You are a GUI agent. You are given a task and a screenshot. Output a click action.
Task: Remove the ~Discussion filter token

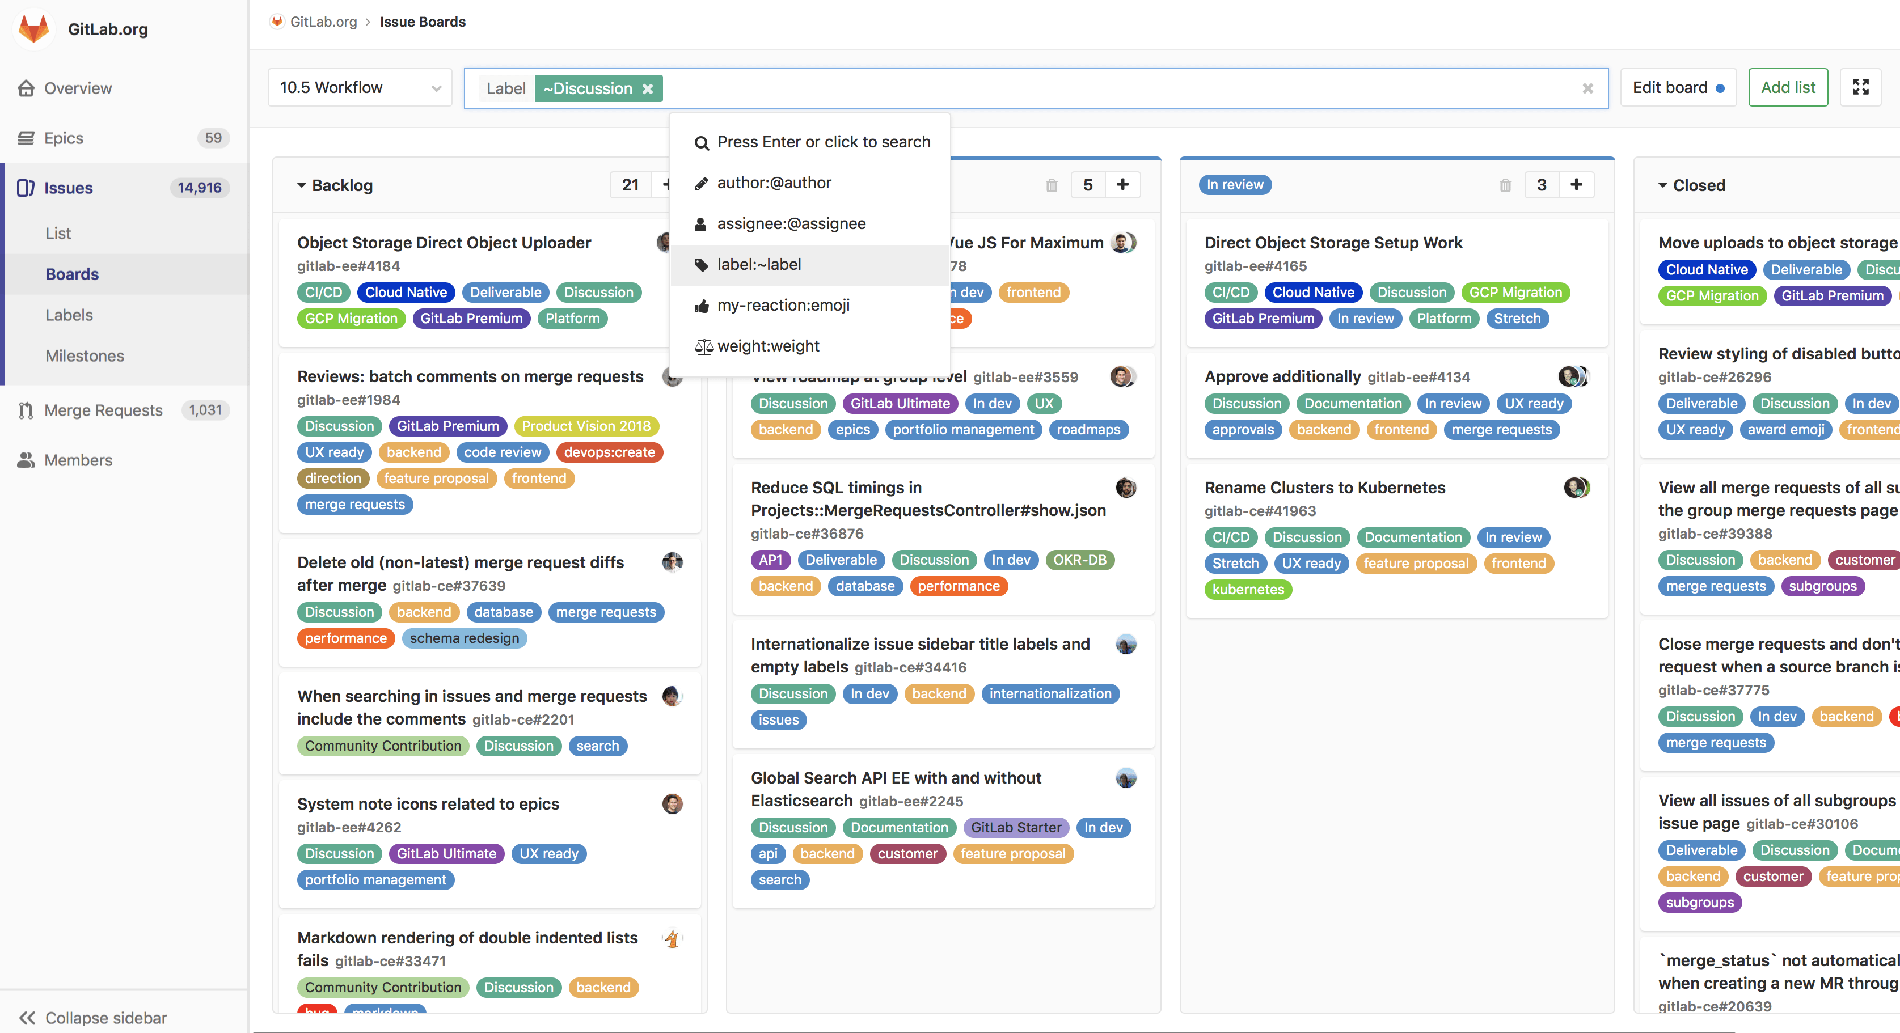point(648,88)
